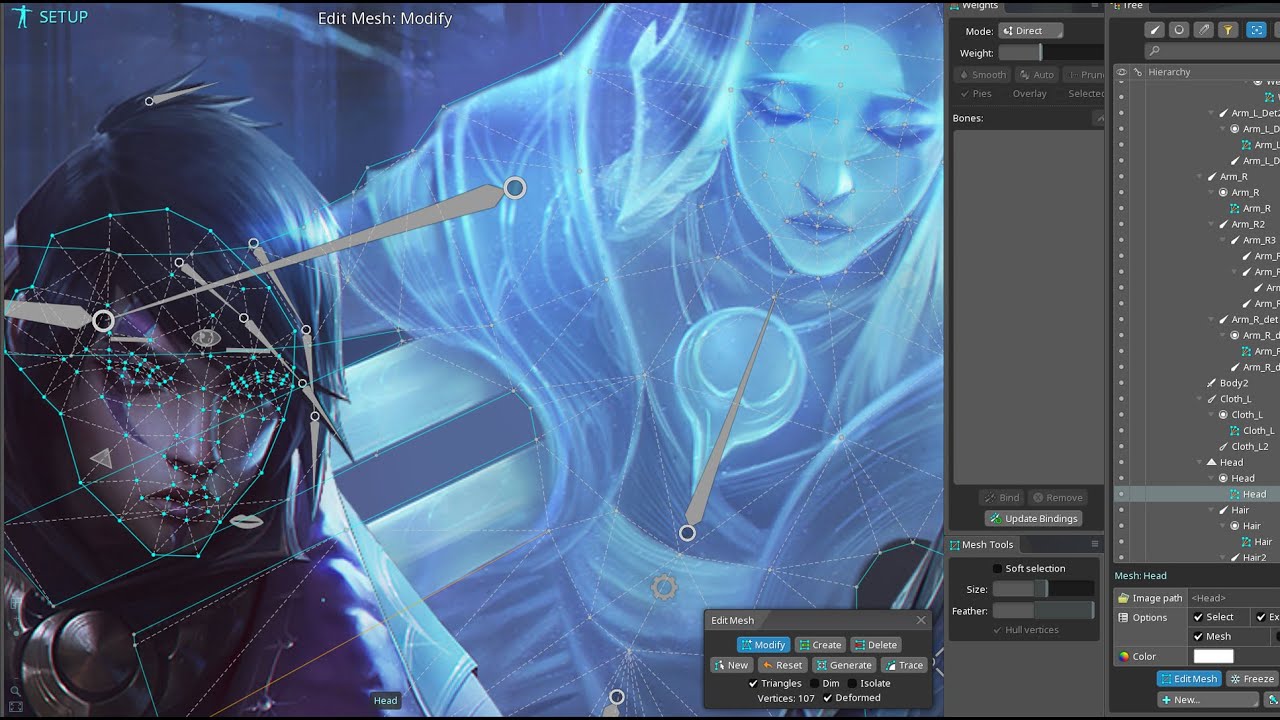This screenshot has height=720, width=1280.
Task: Click the slot filter circle icon in Tree
Action: (1179, 30)
